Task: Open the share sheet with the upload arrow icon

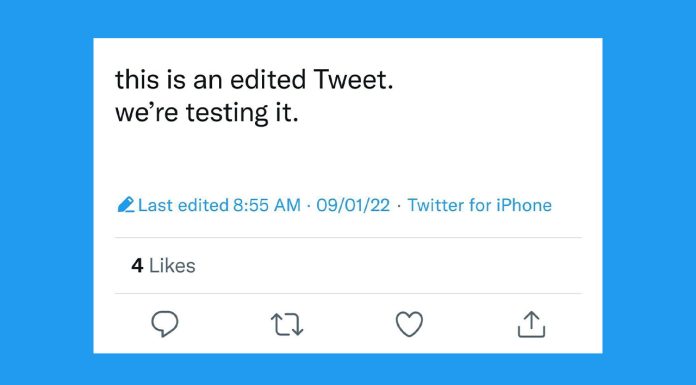Action: [x=531, y=324]
